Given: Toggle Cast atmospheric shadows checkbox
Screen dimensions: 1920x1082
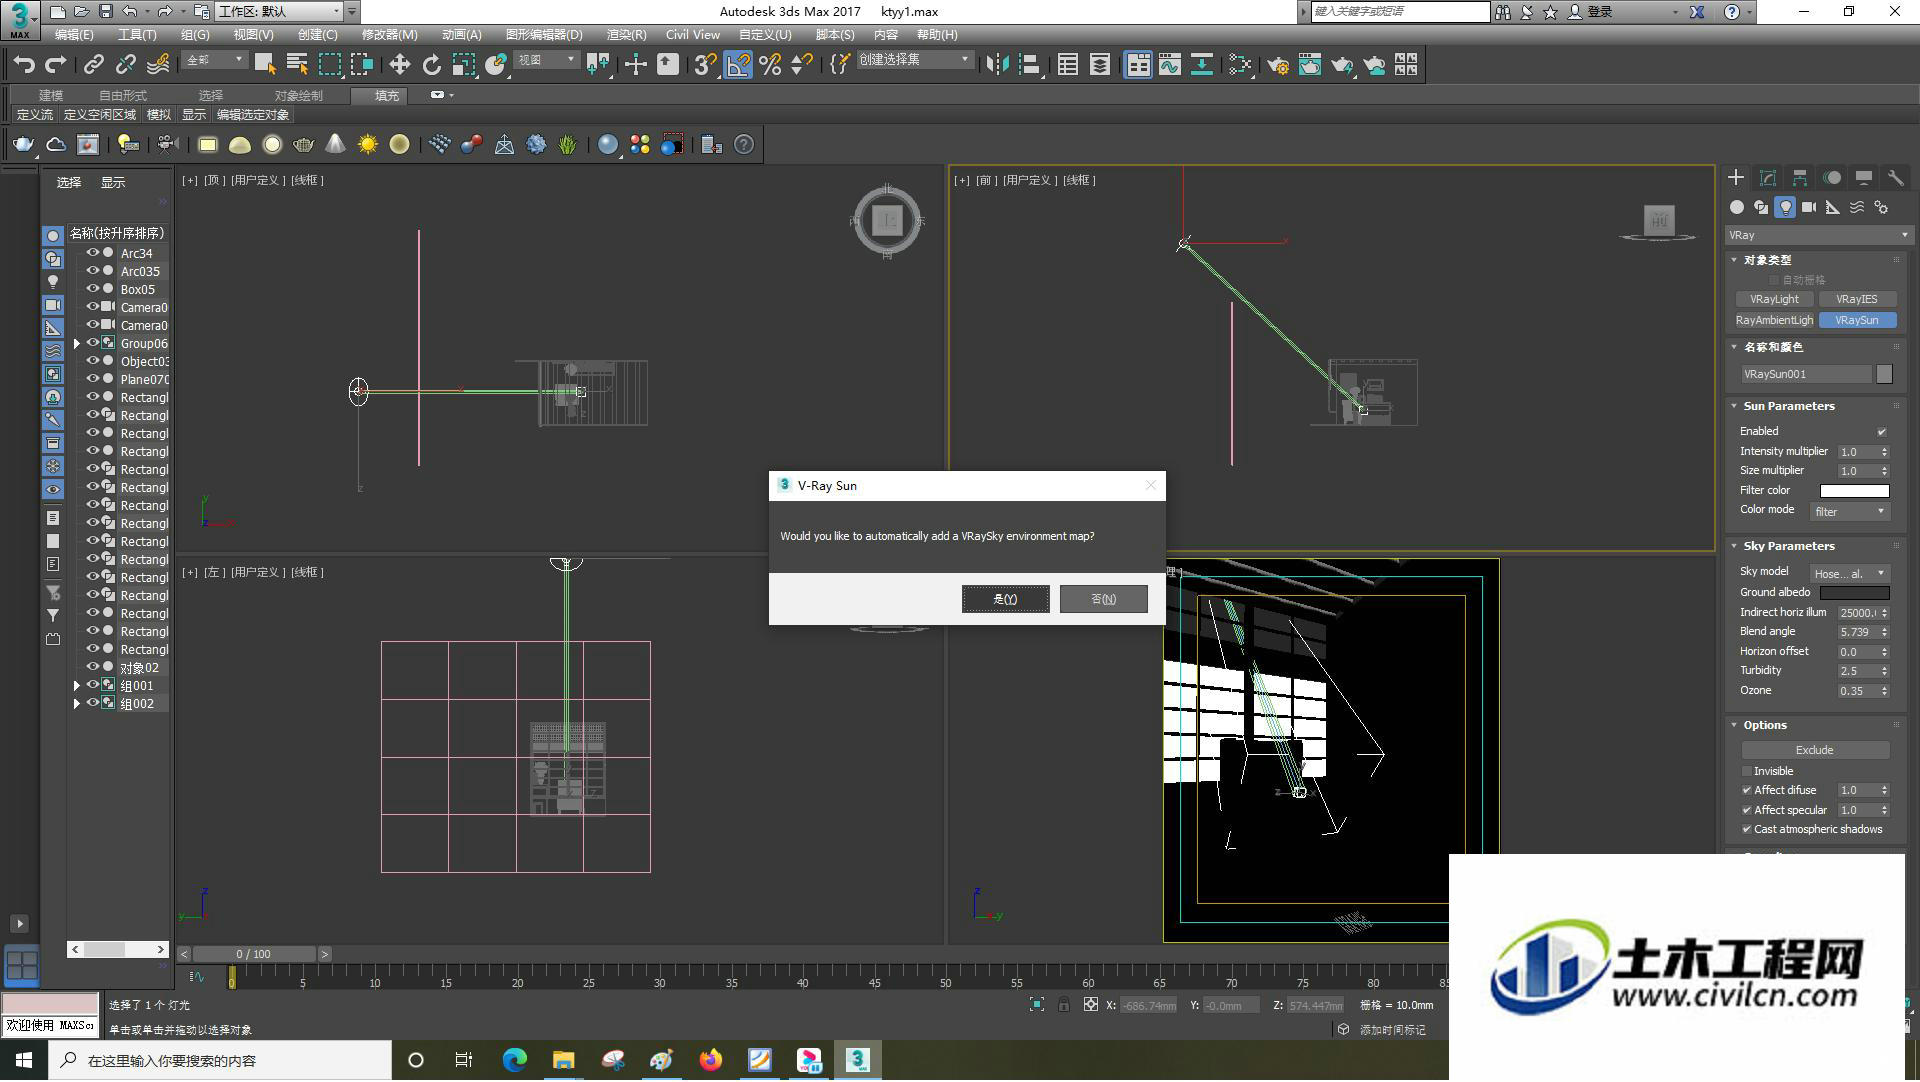Looking at the screenshot, I should tap(1747, 830).
